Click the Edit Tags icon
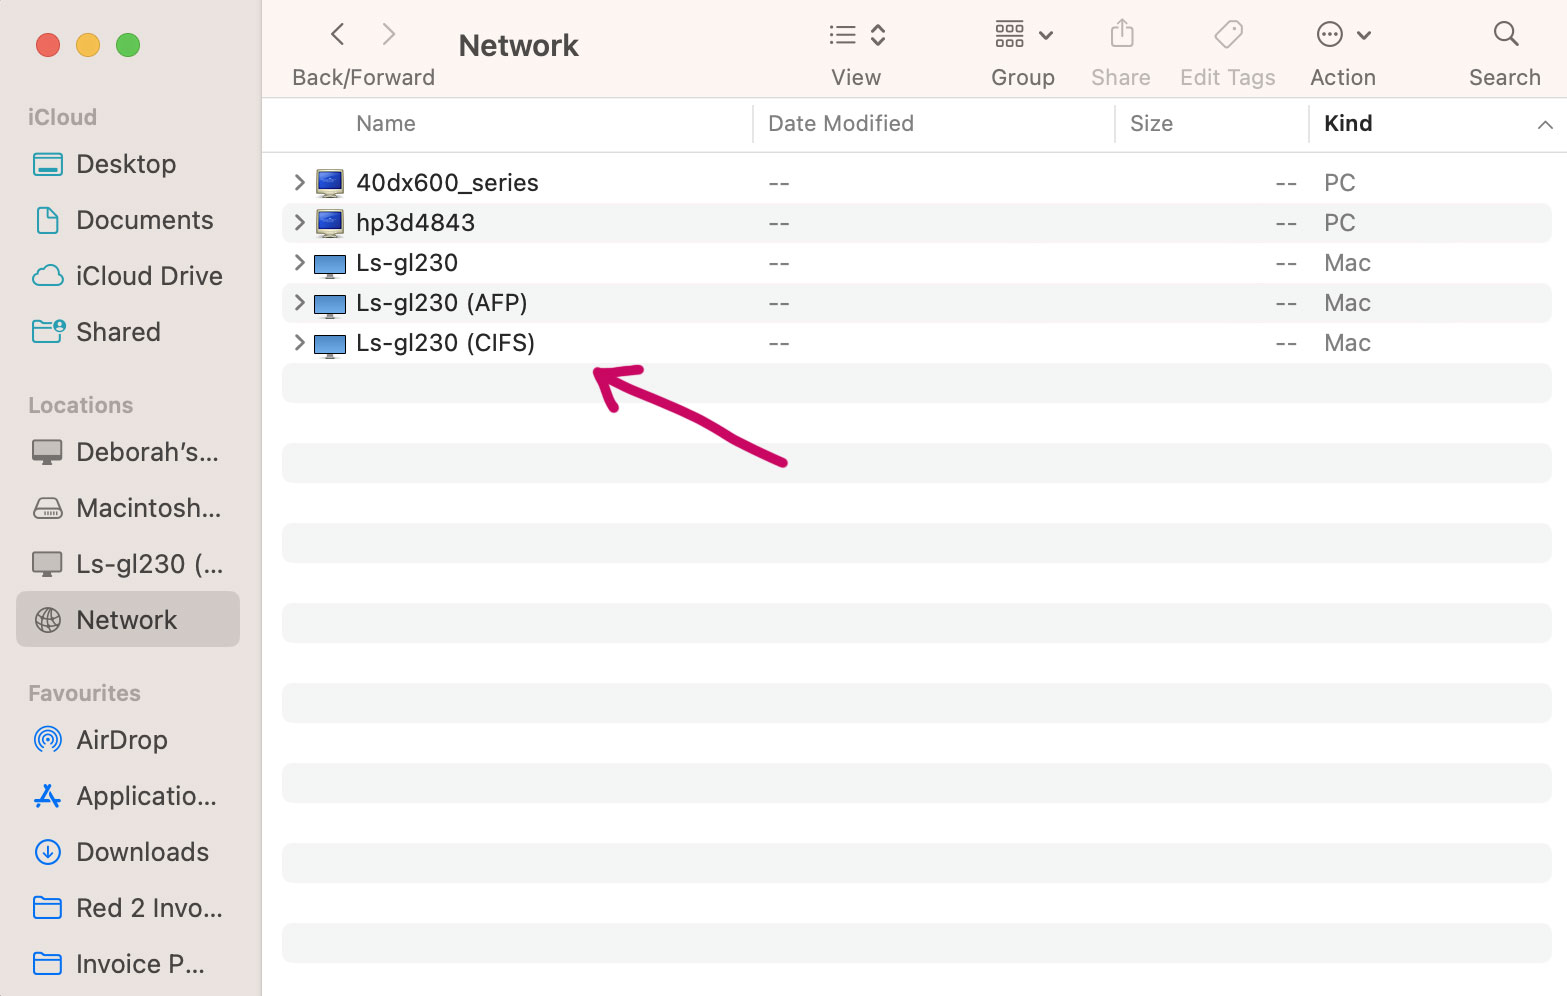1567x996 pixels. pos(1227,35)
